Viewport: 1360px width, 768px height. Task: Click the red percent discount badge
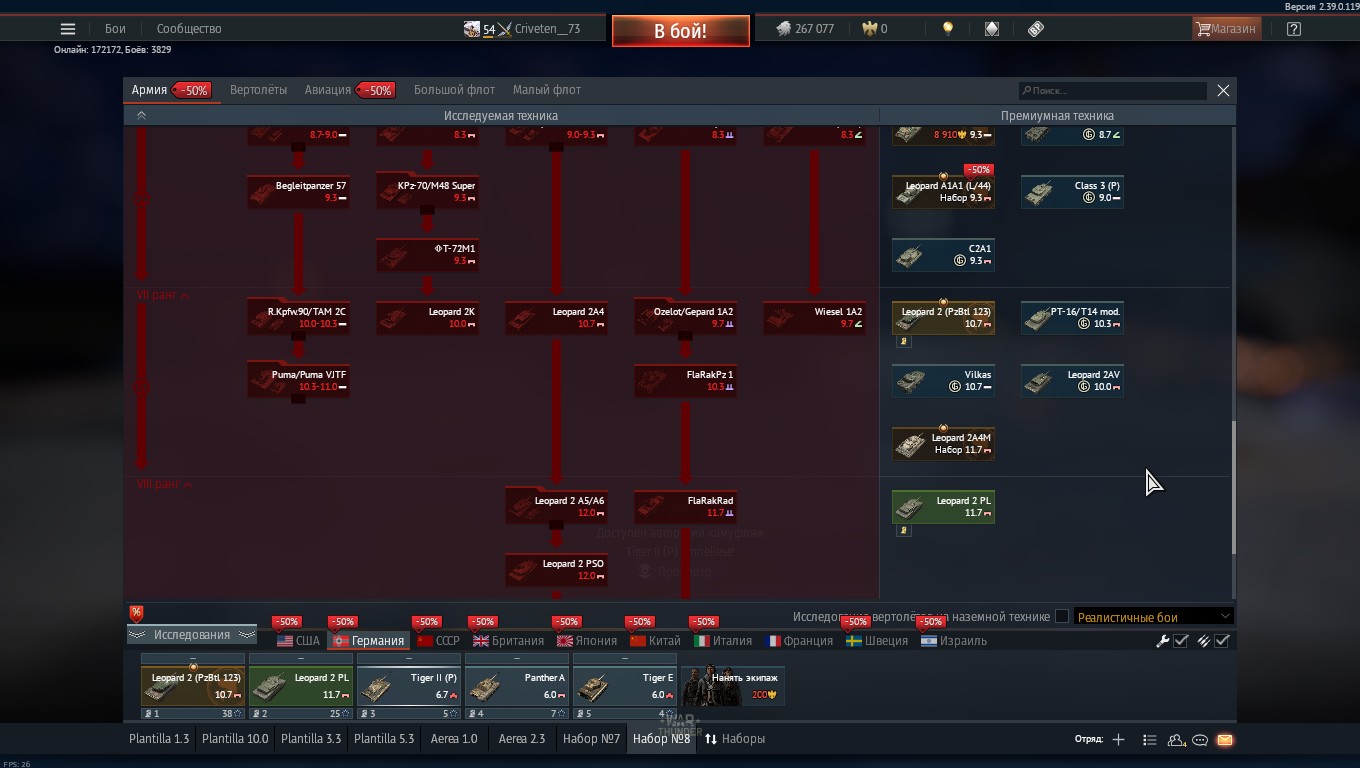136,613
